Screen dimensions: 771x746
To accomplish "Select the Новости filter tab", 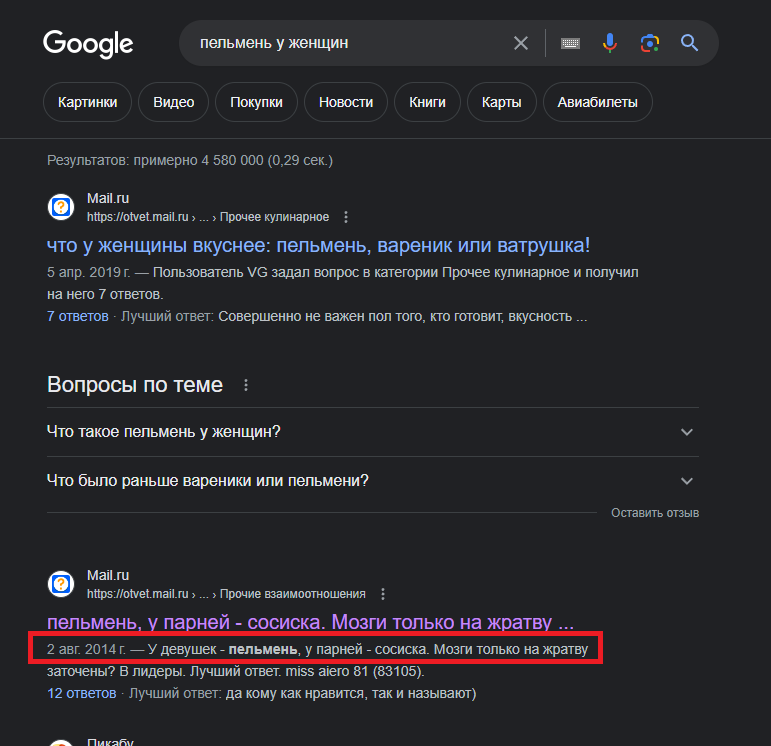I will [346, 102].
